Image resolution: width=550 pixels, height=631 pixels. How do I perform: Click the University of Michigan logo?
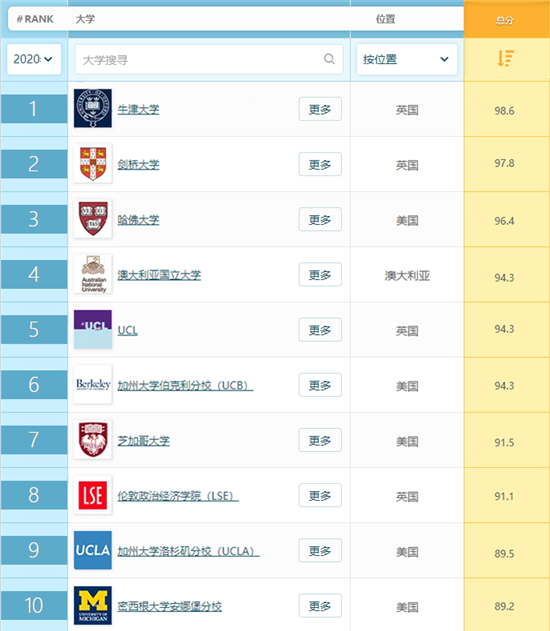pos(93,605)
